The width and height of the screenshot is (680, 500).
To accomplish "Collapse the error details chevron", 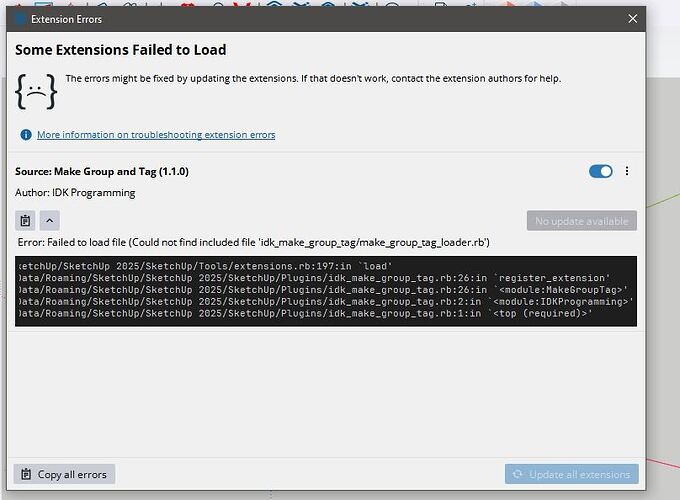I will tap(50, 221).
